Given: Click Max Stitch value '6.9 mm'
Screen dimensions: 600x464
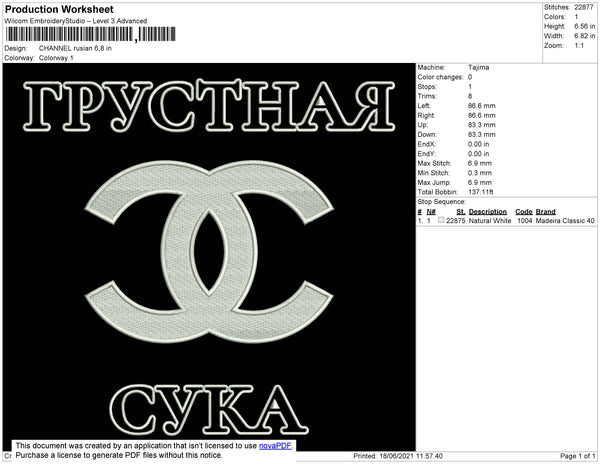Looking at the screenshot, I should tap(480, 163).
